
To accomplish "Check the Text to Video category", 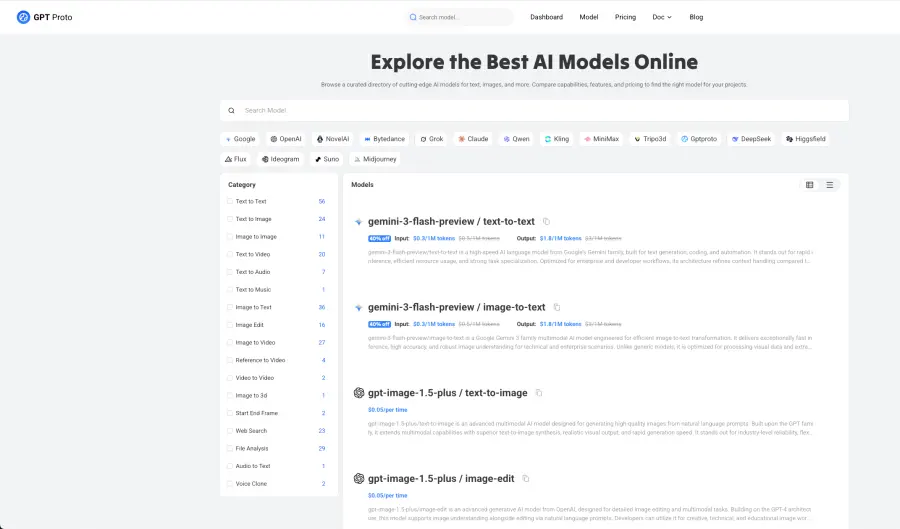I will tap(230, 254).
